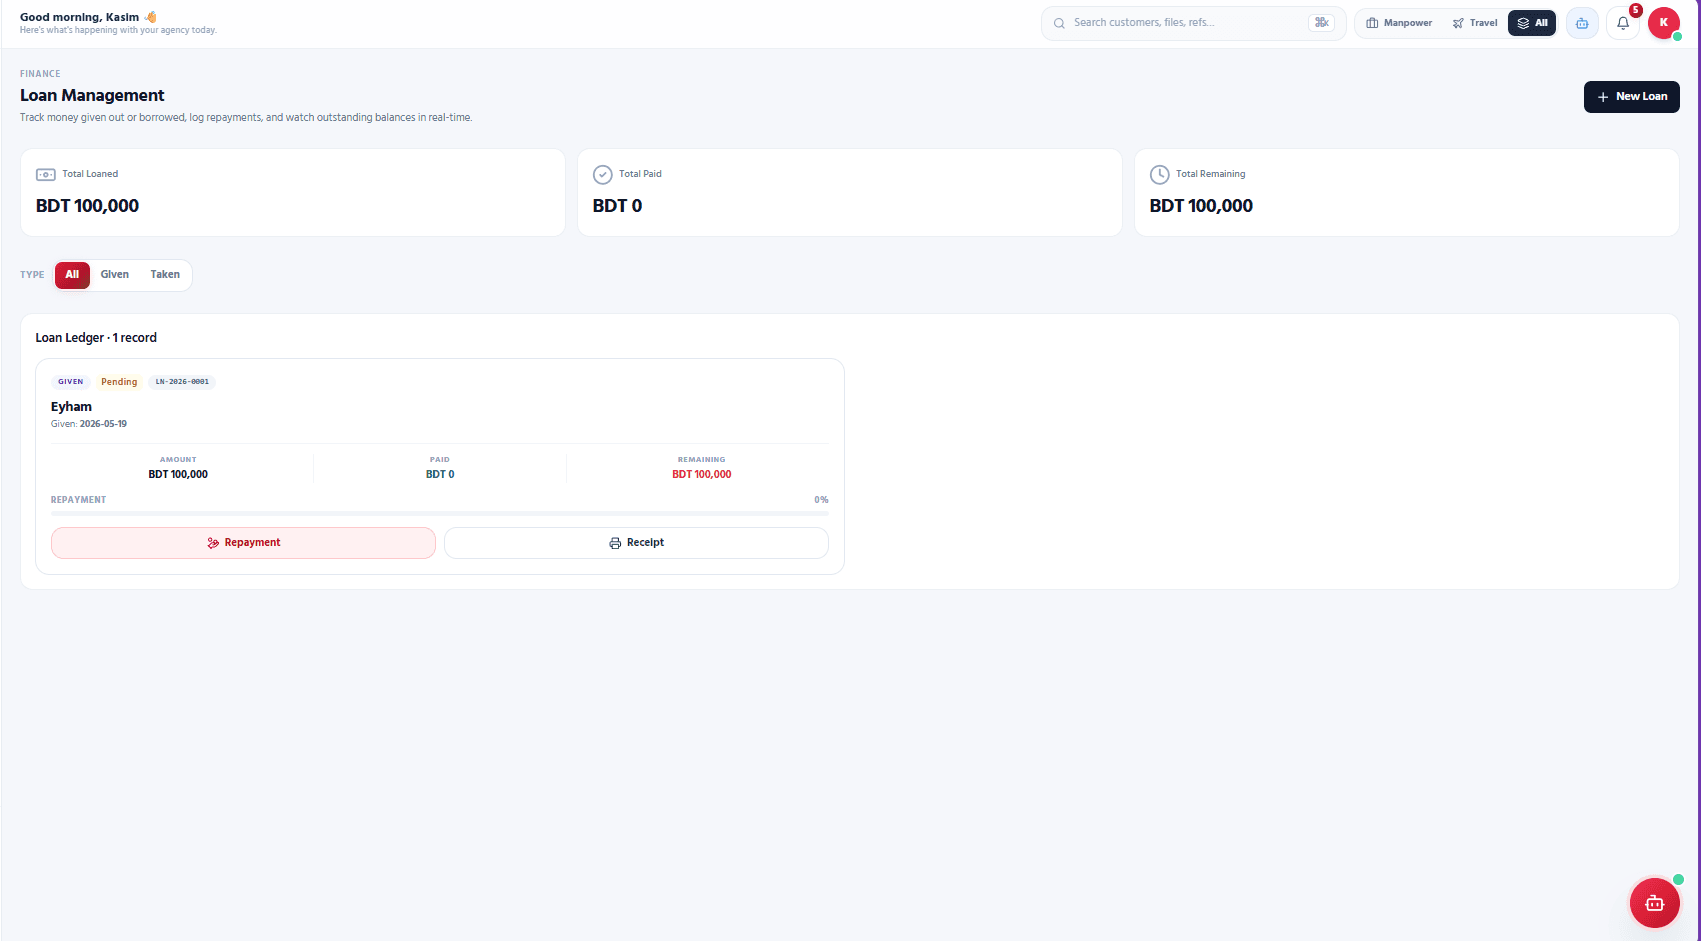Screen dimensions: 1701x941
Task: Click the notification bell icon
Action: coord(1623,23)
